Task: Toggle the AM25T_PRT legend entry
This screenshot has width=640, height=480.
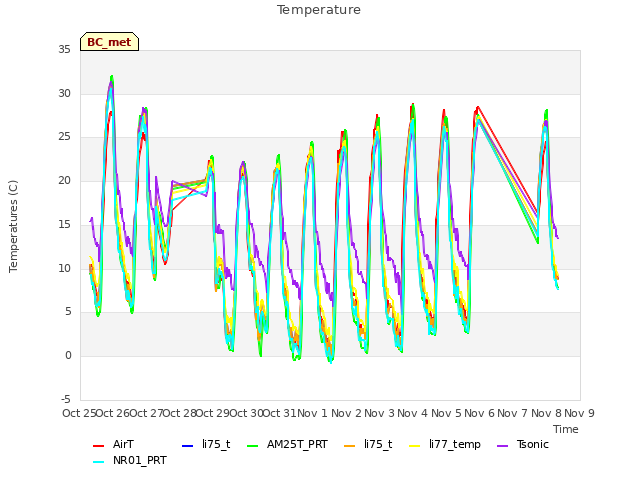Action: point(287,444)
